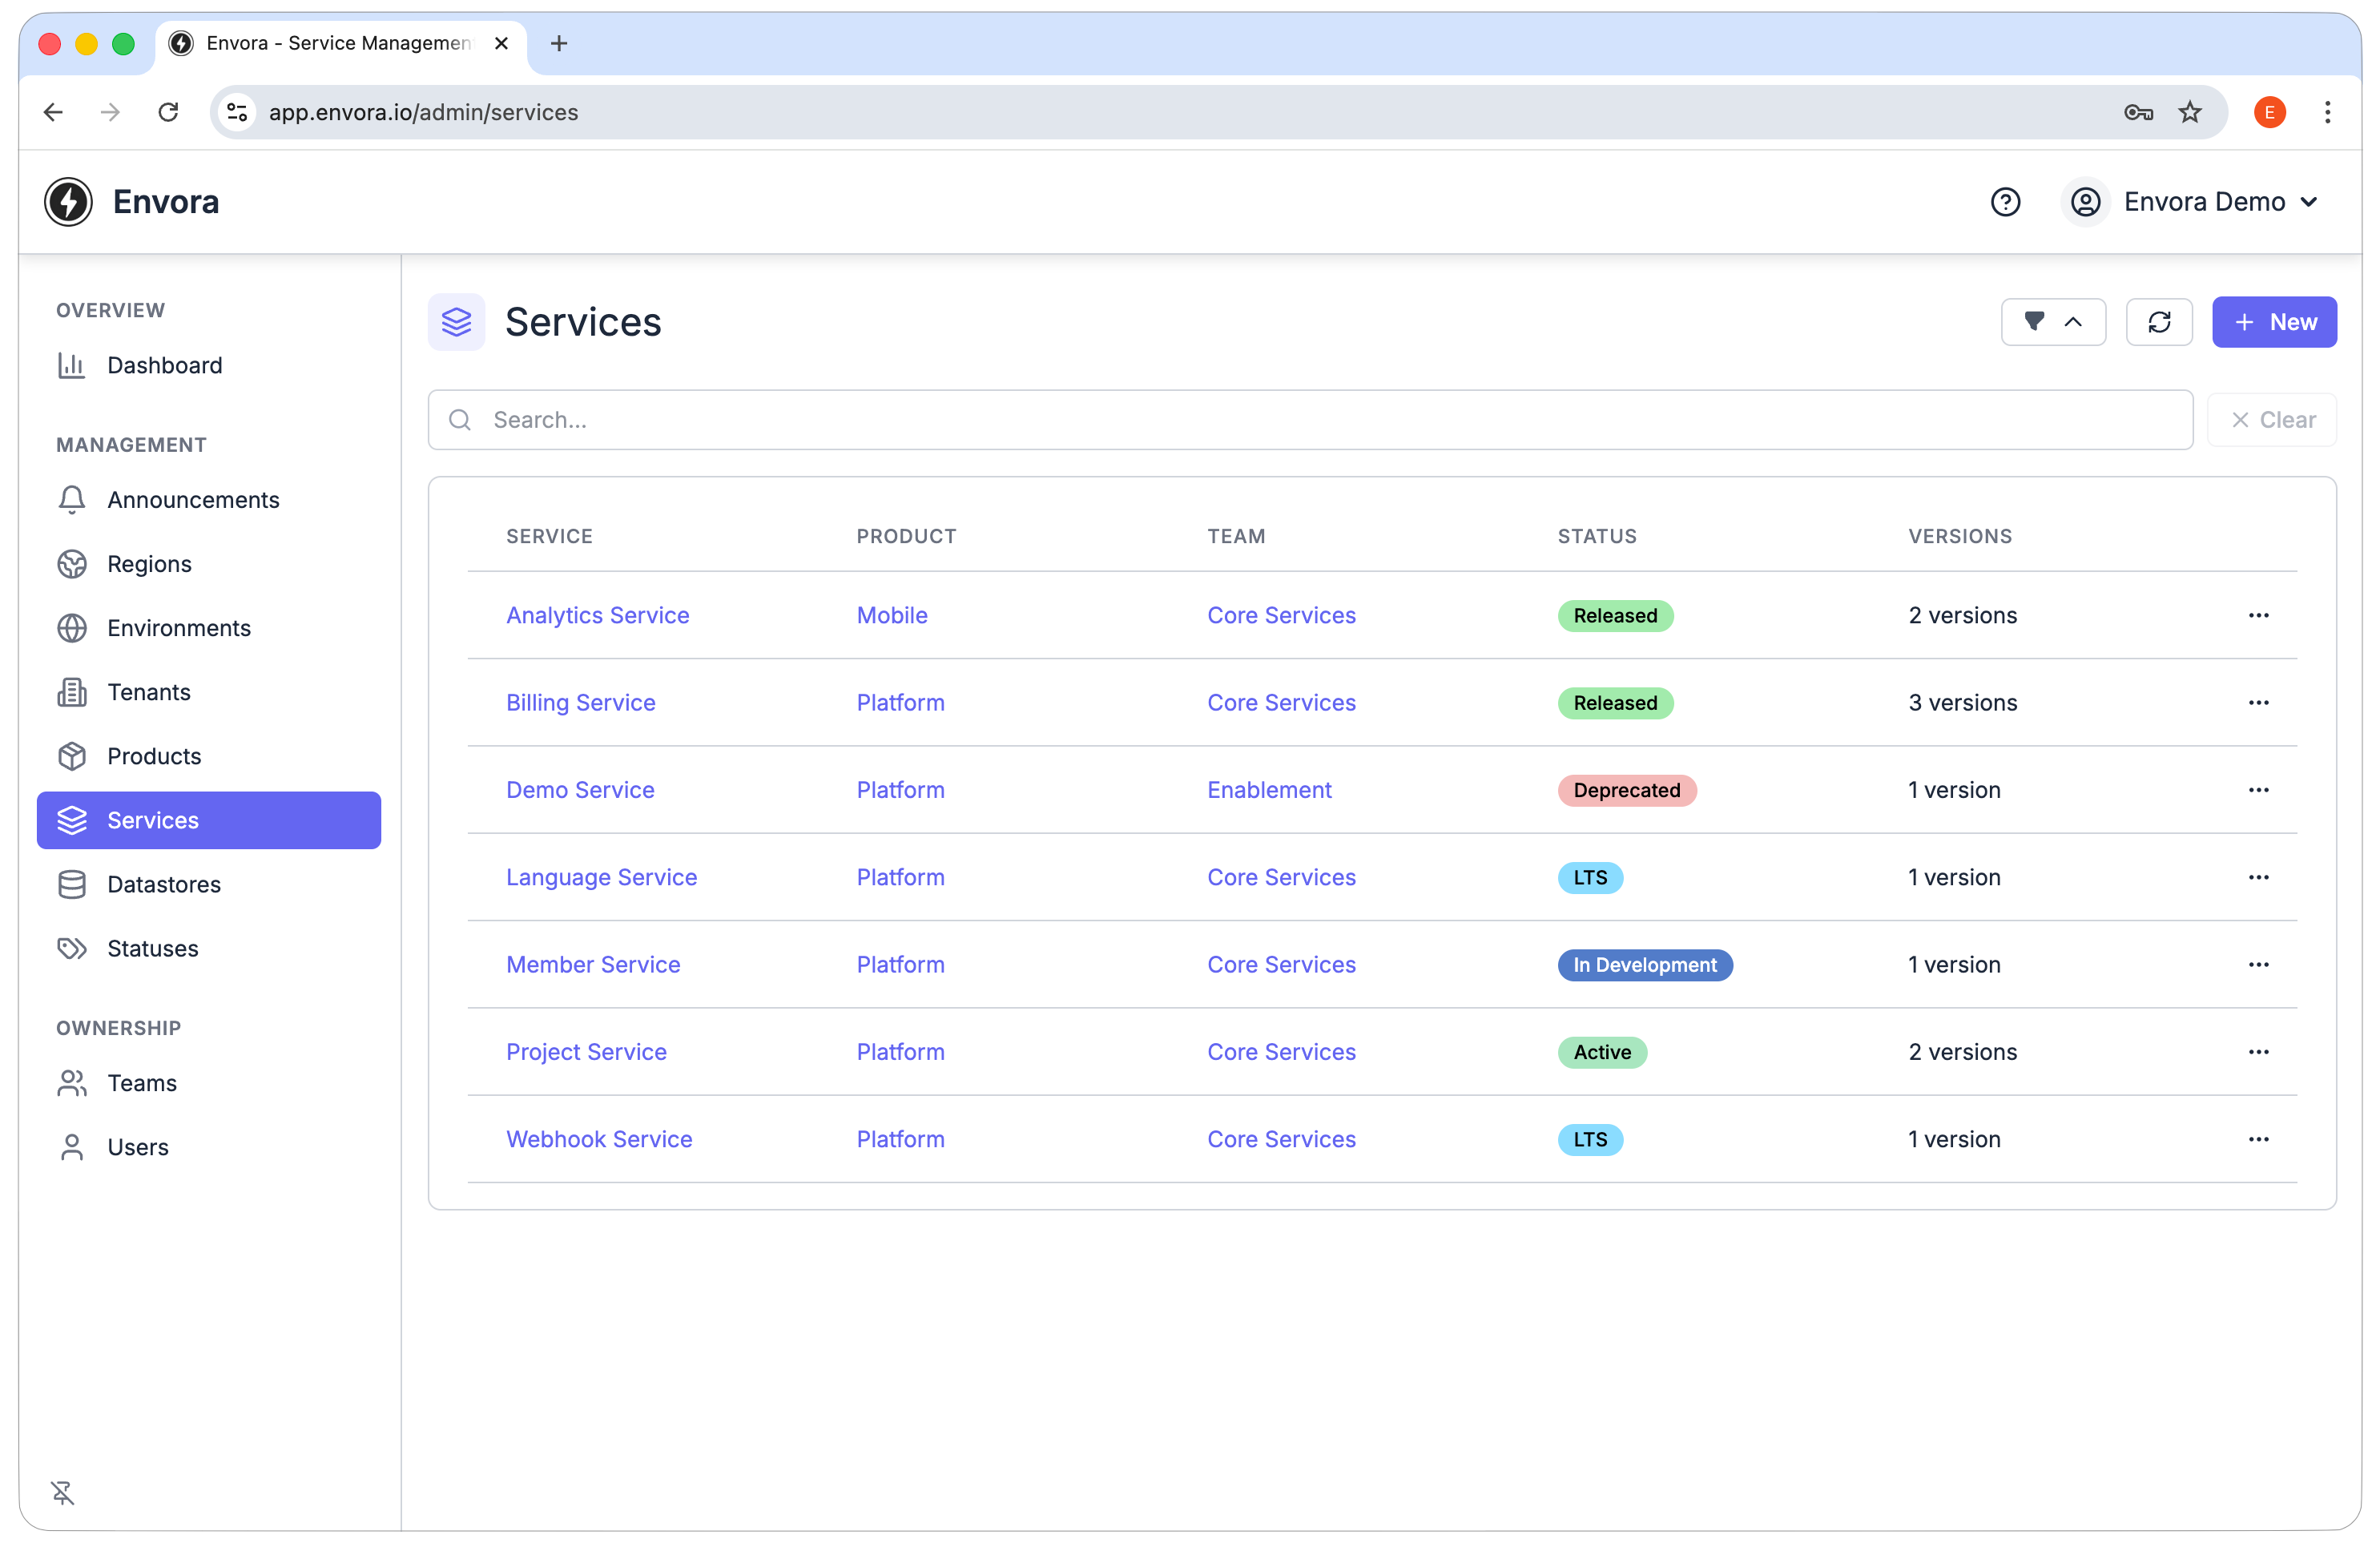This screenshot has width=2380, height=1543.
Task: Open row actions for Webhook Service
Action: tap(2258, 1139)
